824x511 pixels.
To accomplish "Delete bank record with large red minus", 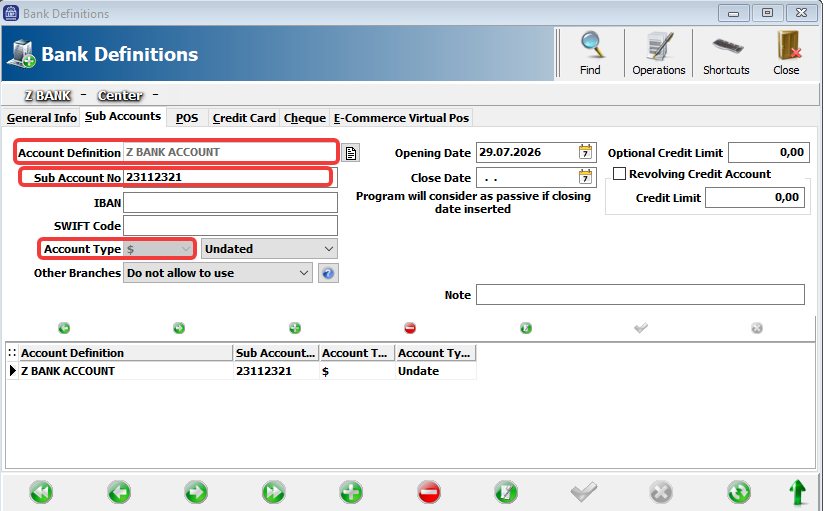I will click(x=429, y=493).
